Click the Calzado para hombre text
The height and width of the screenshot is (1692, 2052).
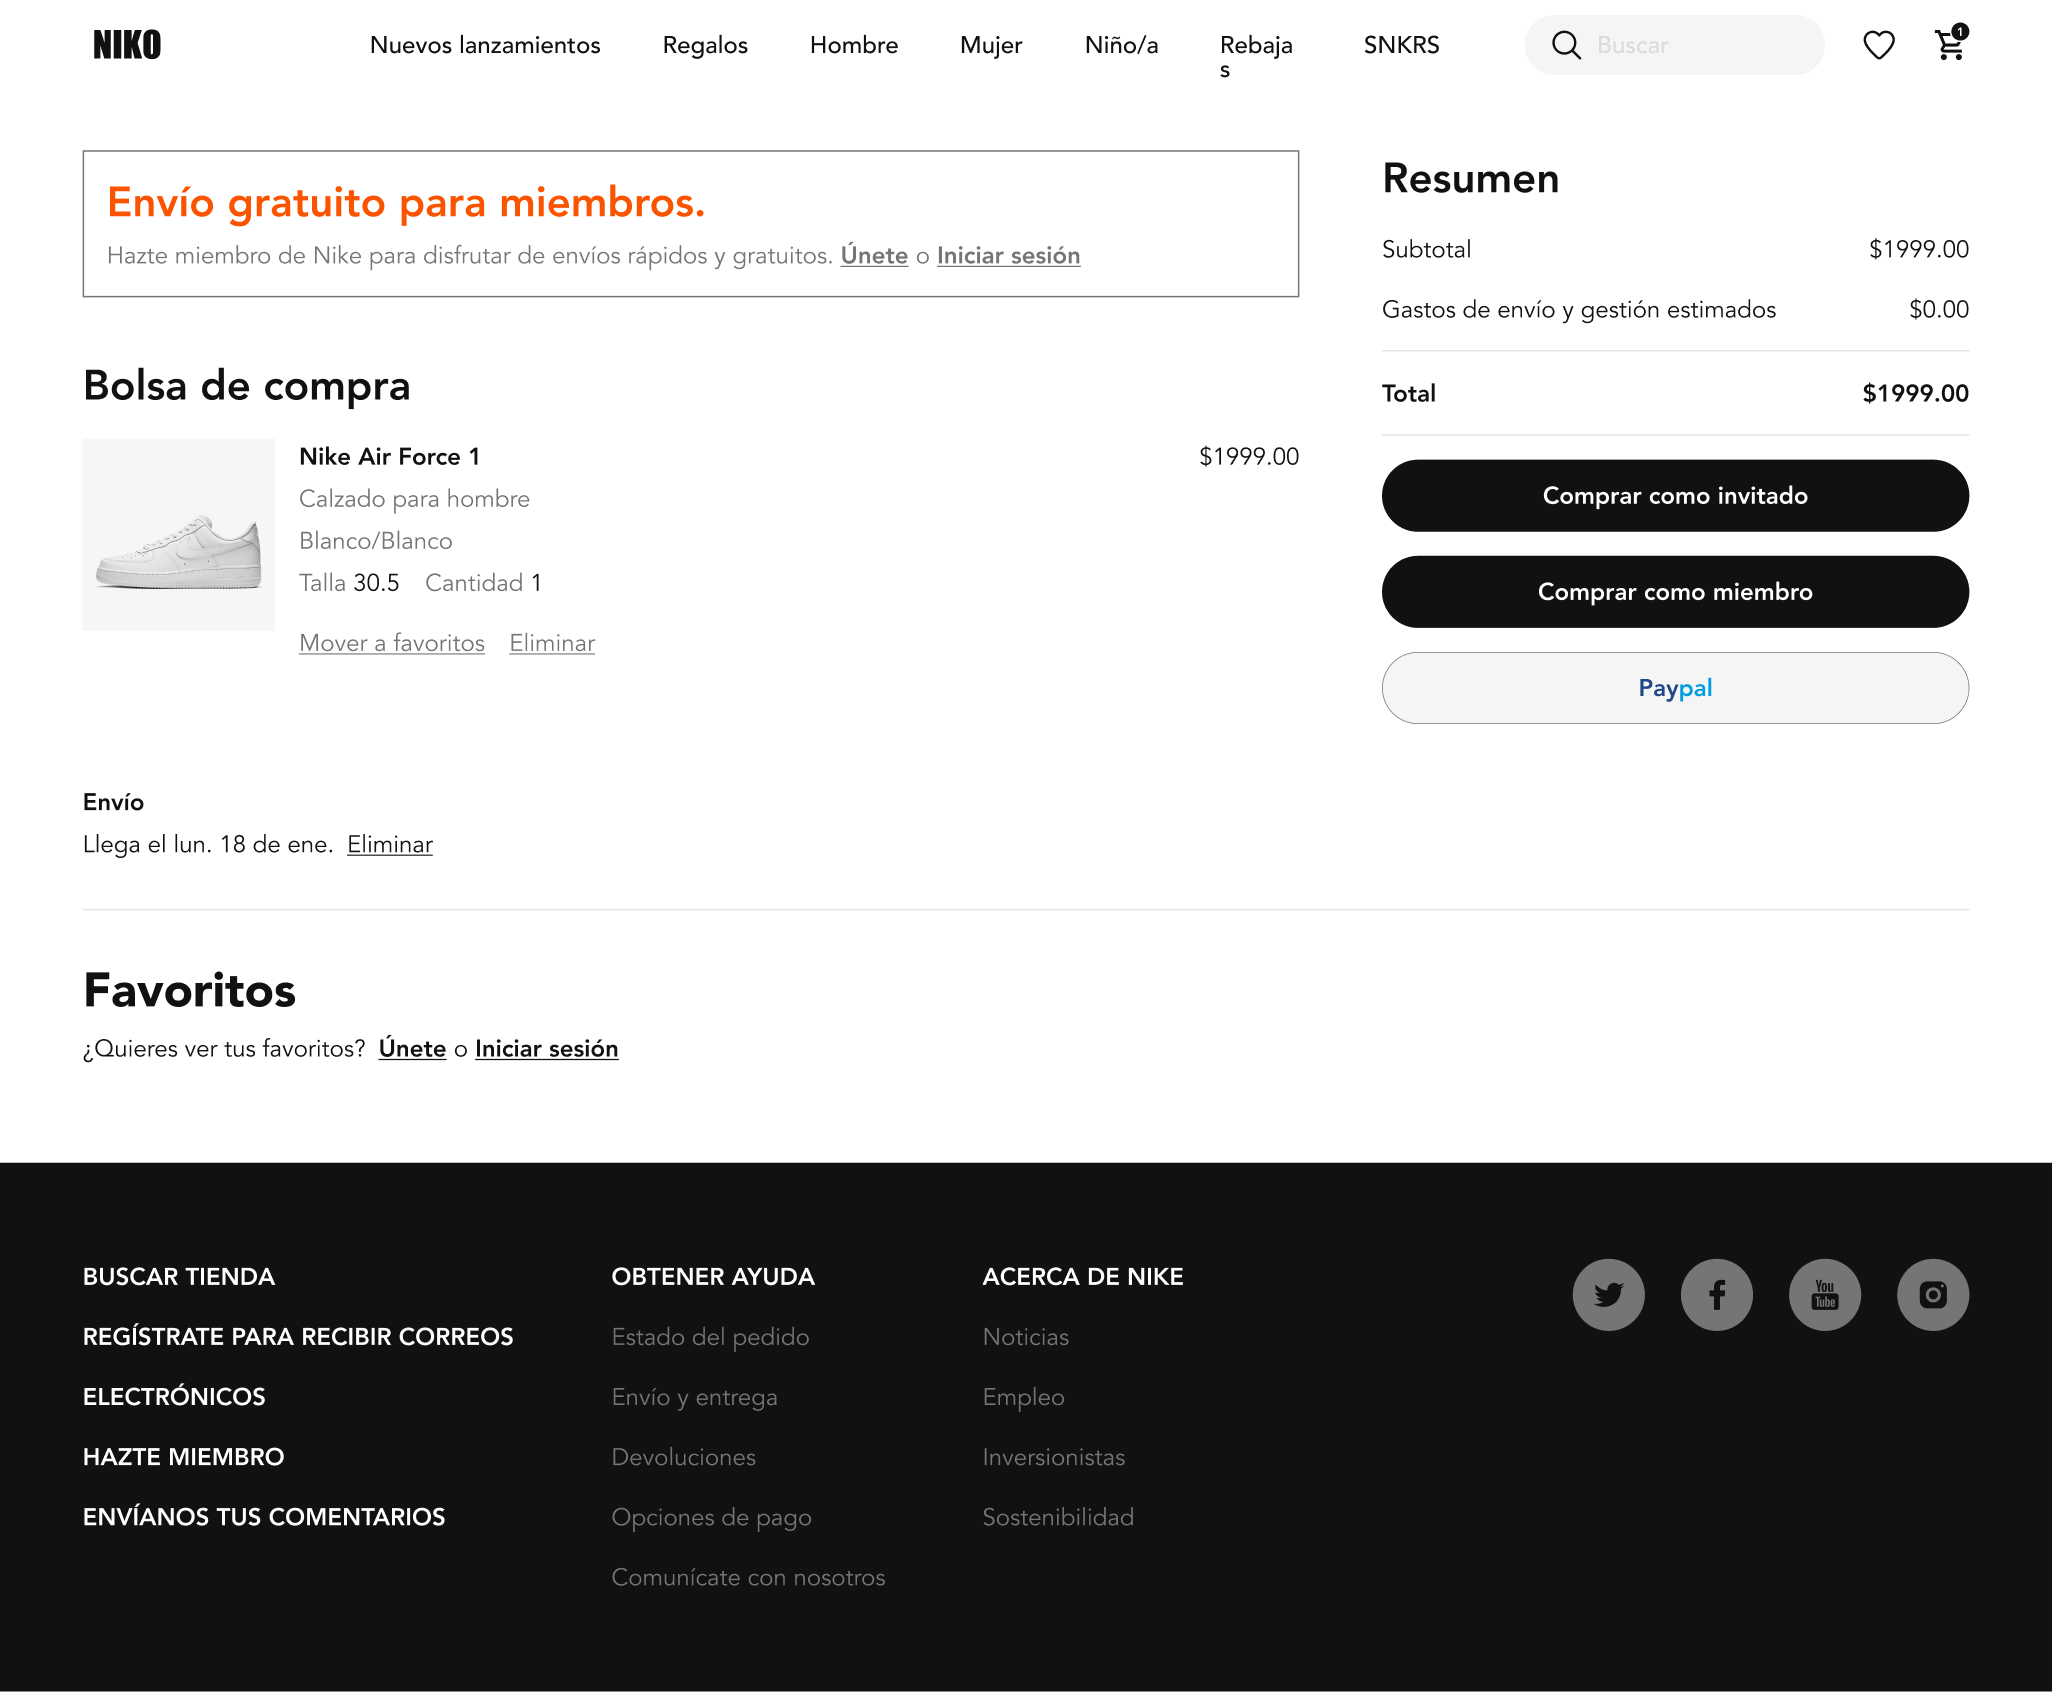[414, 498]
